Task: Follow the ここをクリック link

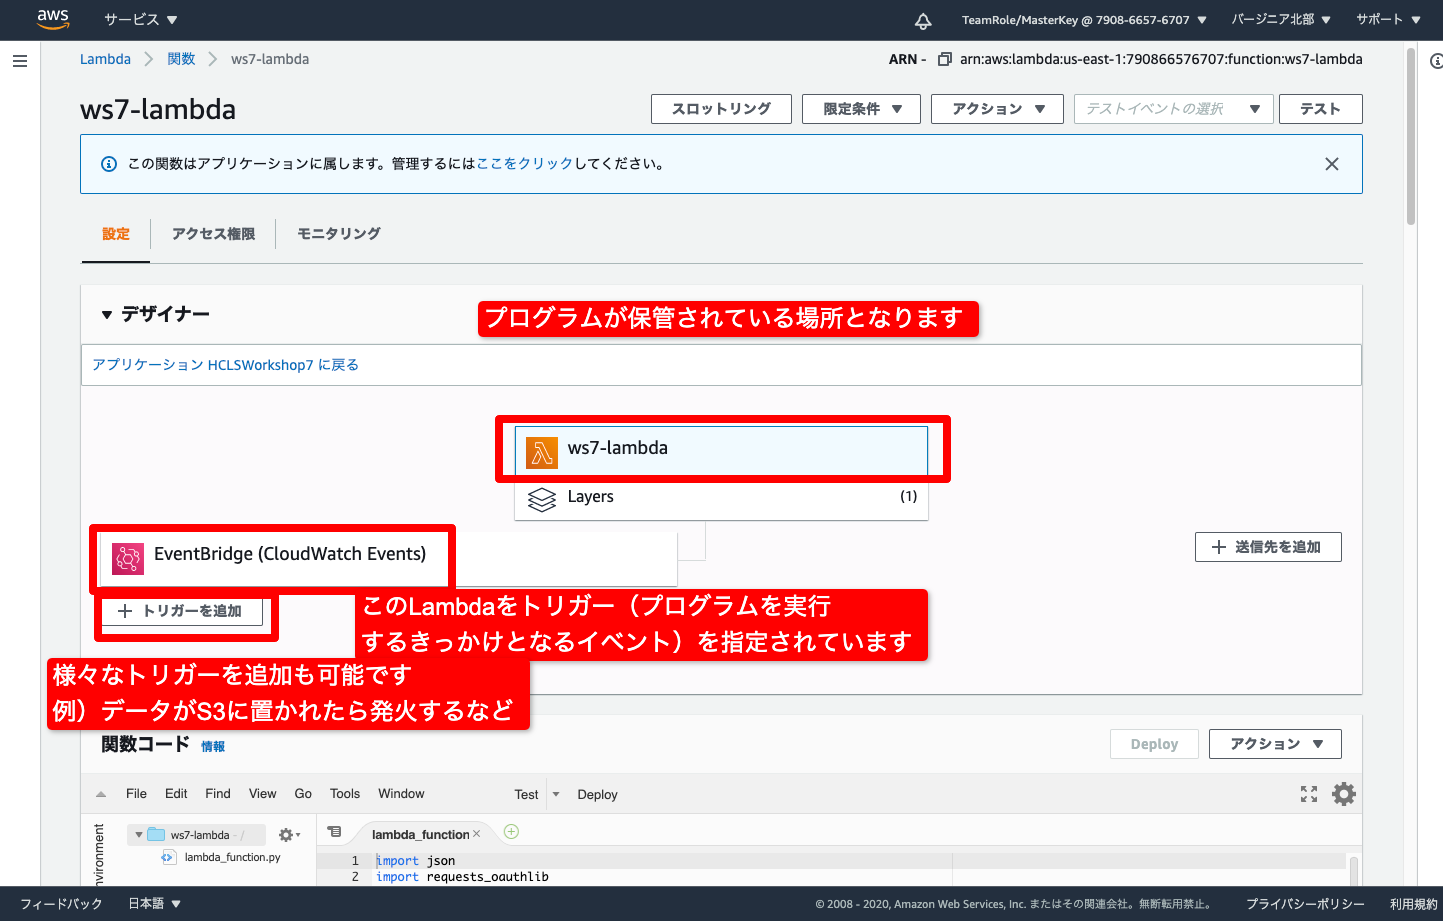Action: [x=525, y=164]
